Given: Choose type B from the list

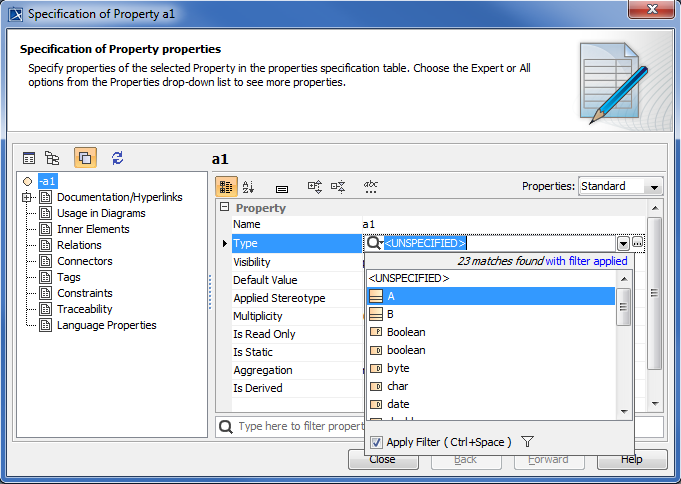Looking at the screenshot, I should 491,314.
